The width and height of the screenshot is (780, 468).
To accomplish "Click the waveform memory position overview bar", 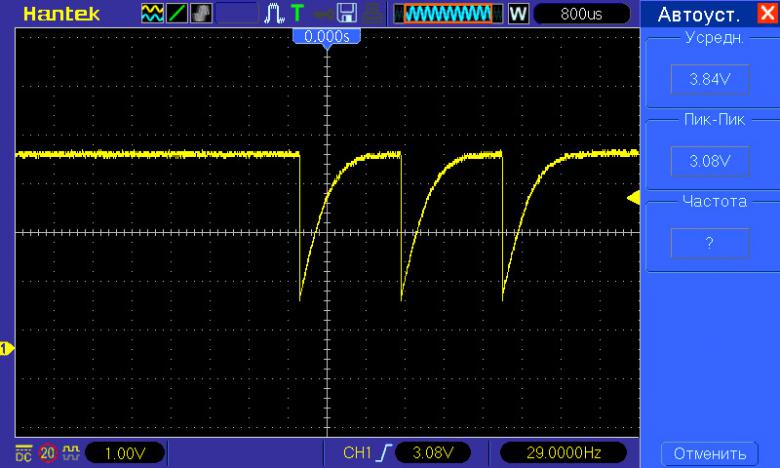I will click(448, 13).
